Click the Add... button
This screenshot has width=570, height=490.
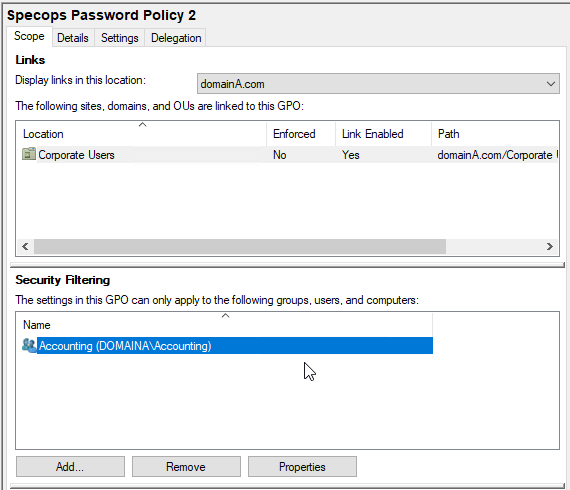click(70, 467)
